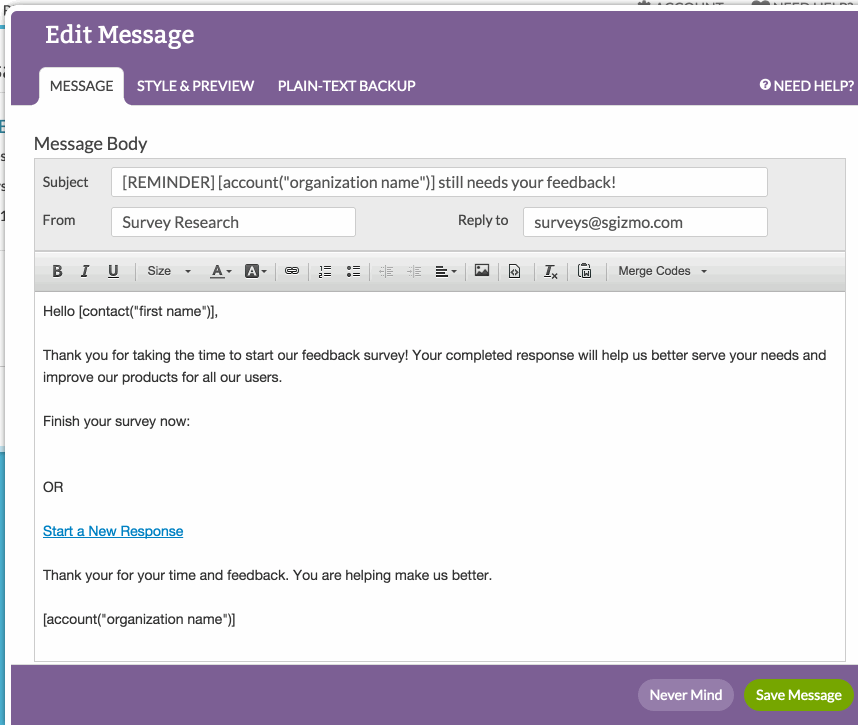Toggle bold formatting
This screenshot has width=858, height=725.
(x=57, y=270)
